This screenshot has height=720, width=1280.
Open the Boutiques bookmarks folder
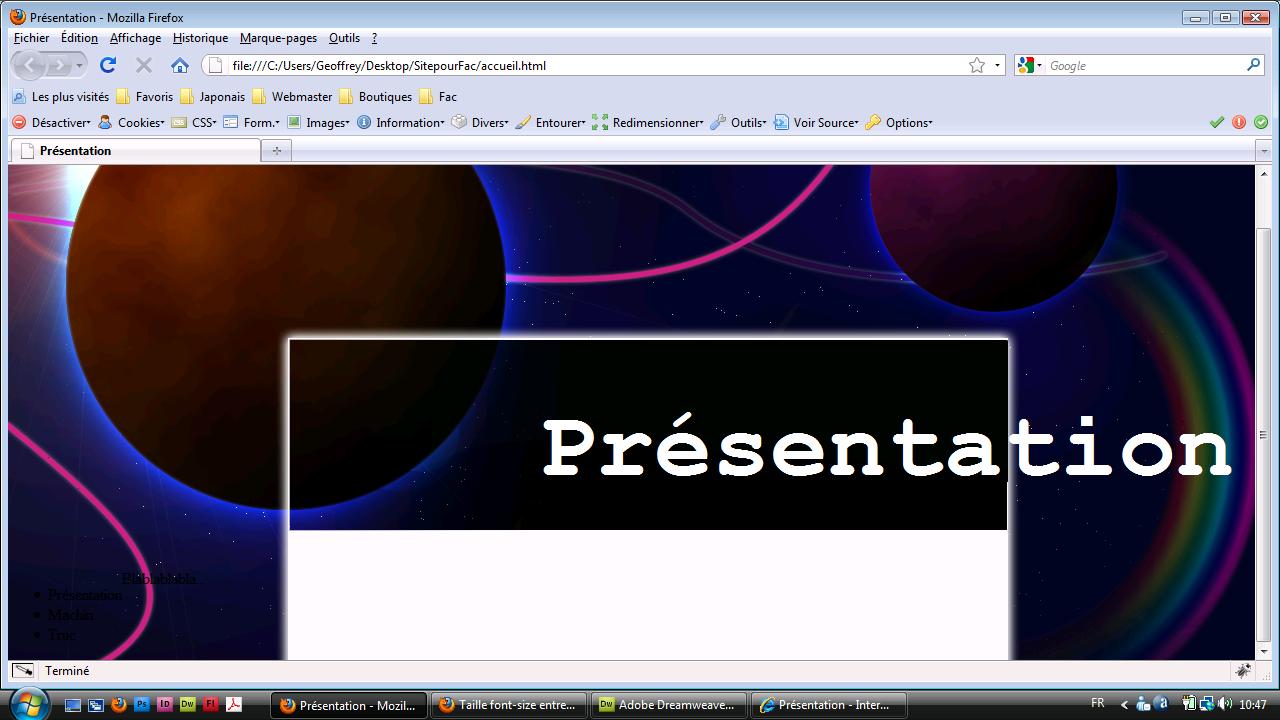376,97
